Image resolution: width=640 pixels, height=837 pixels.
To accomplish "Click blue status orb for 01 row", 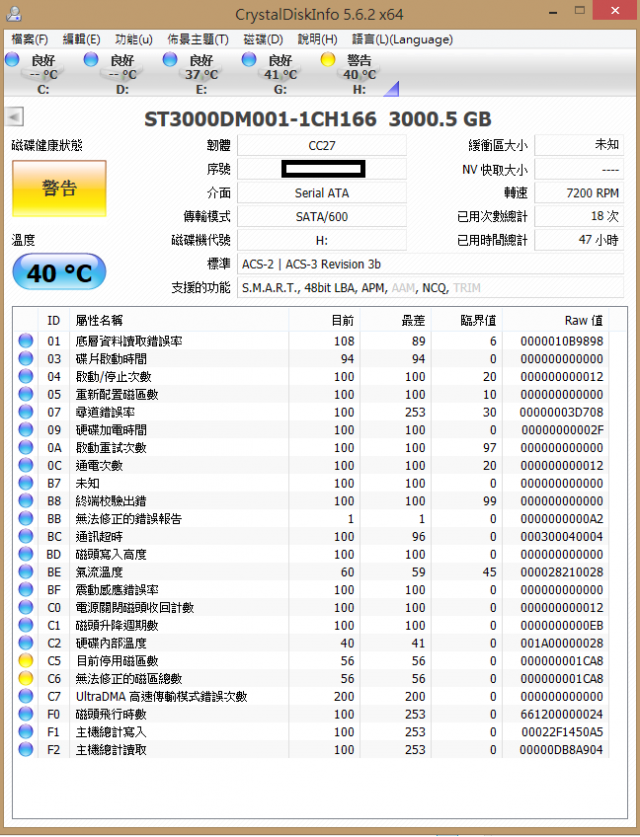I will tap(26, 341).
